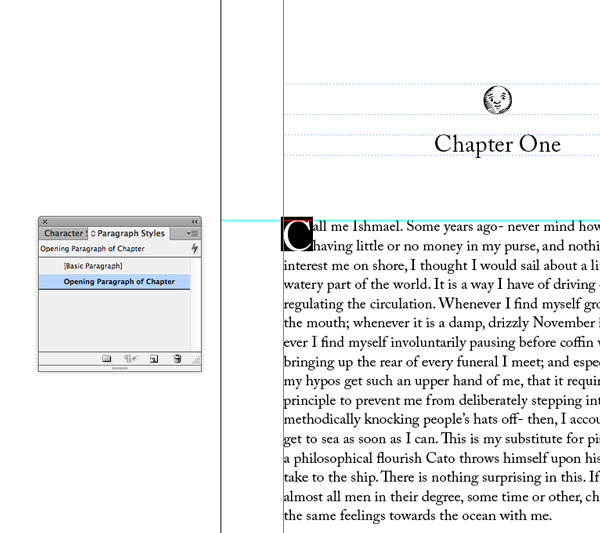
Task: Create new paragraph style icon
Action: click(154, 359)
